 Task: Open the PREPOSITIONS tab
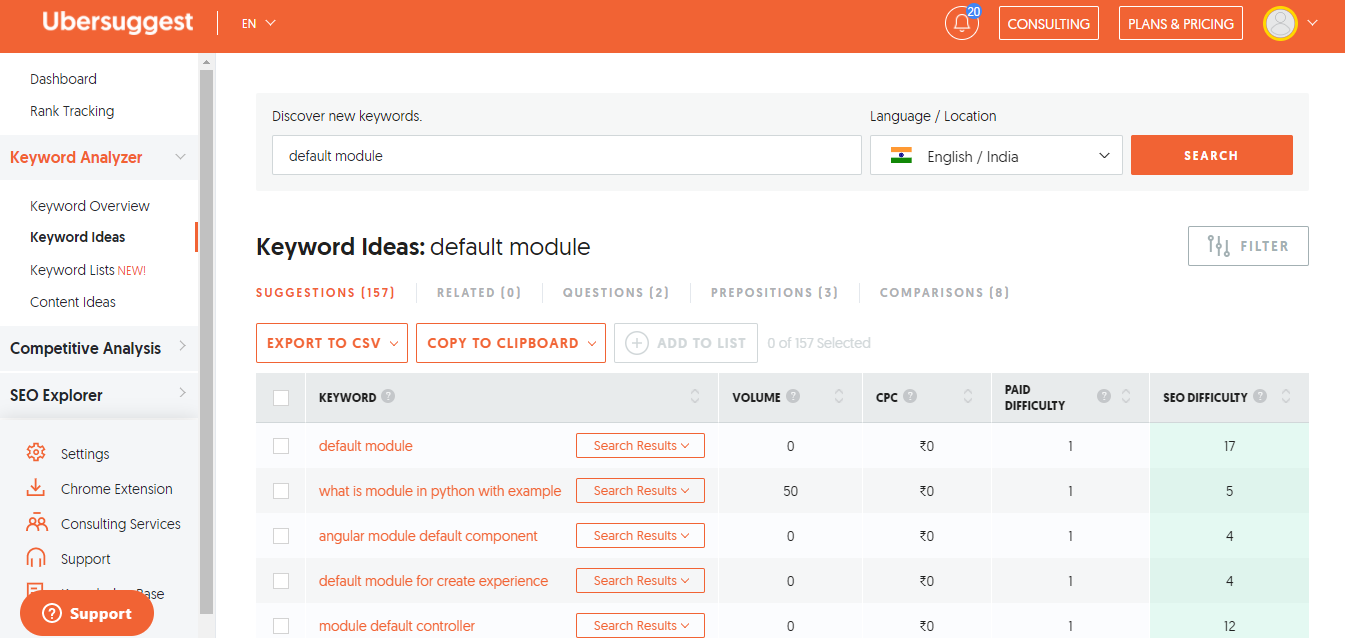[773, 292]
